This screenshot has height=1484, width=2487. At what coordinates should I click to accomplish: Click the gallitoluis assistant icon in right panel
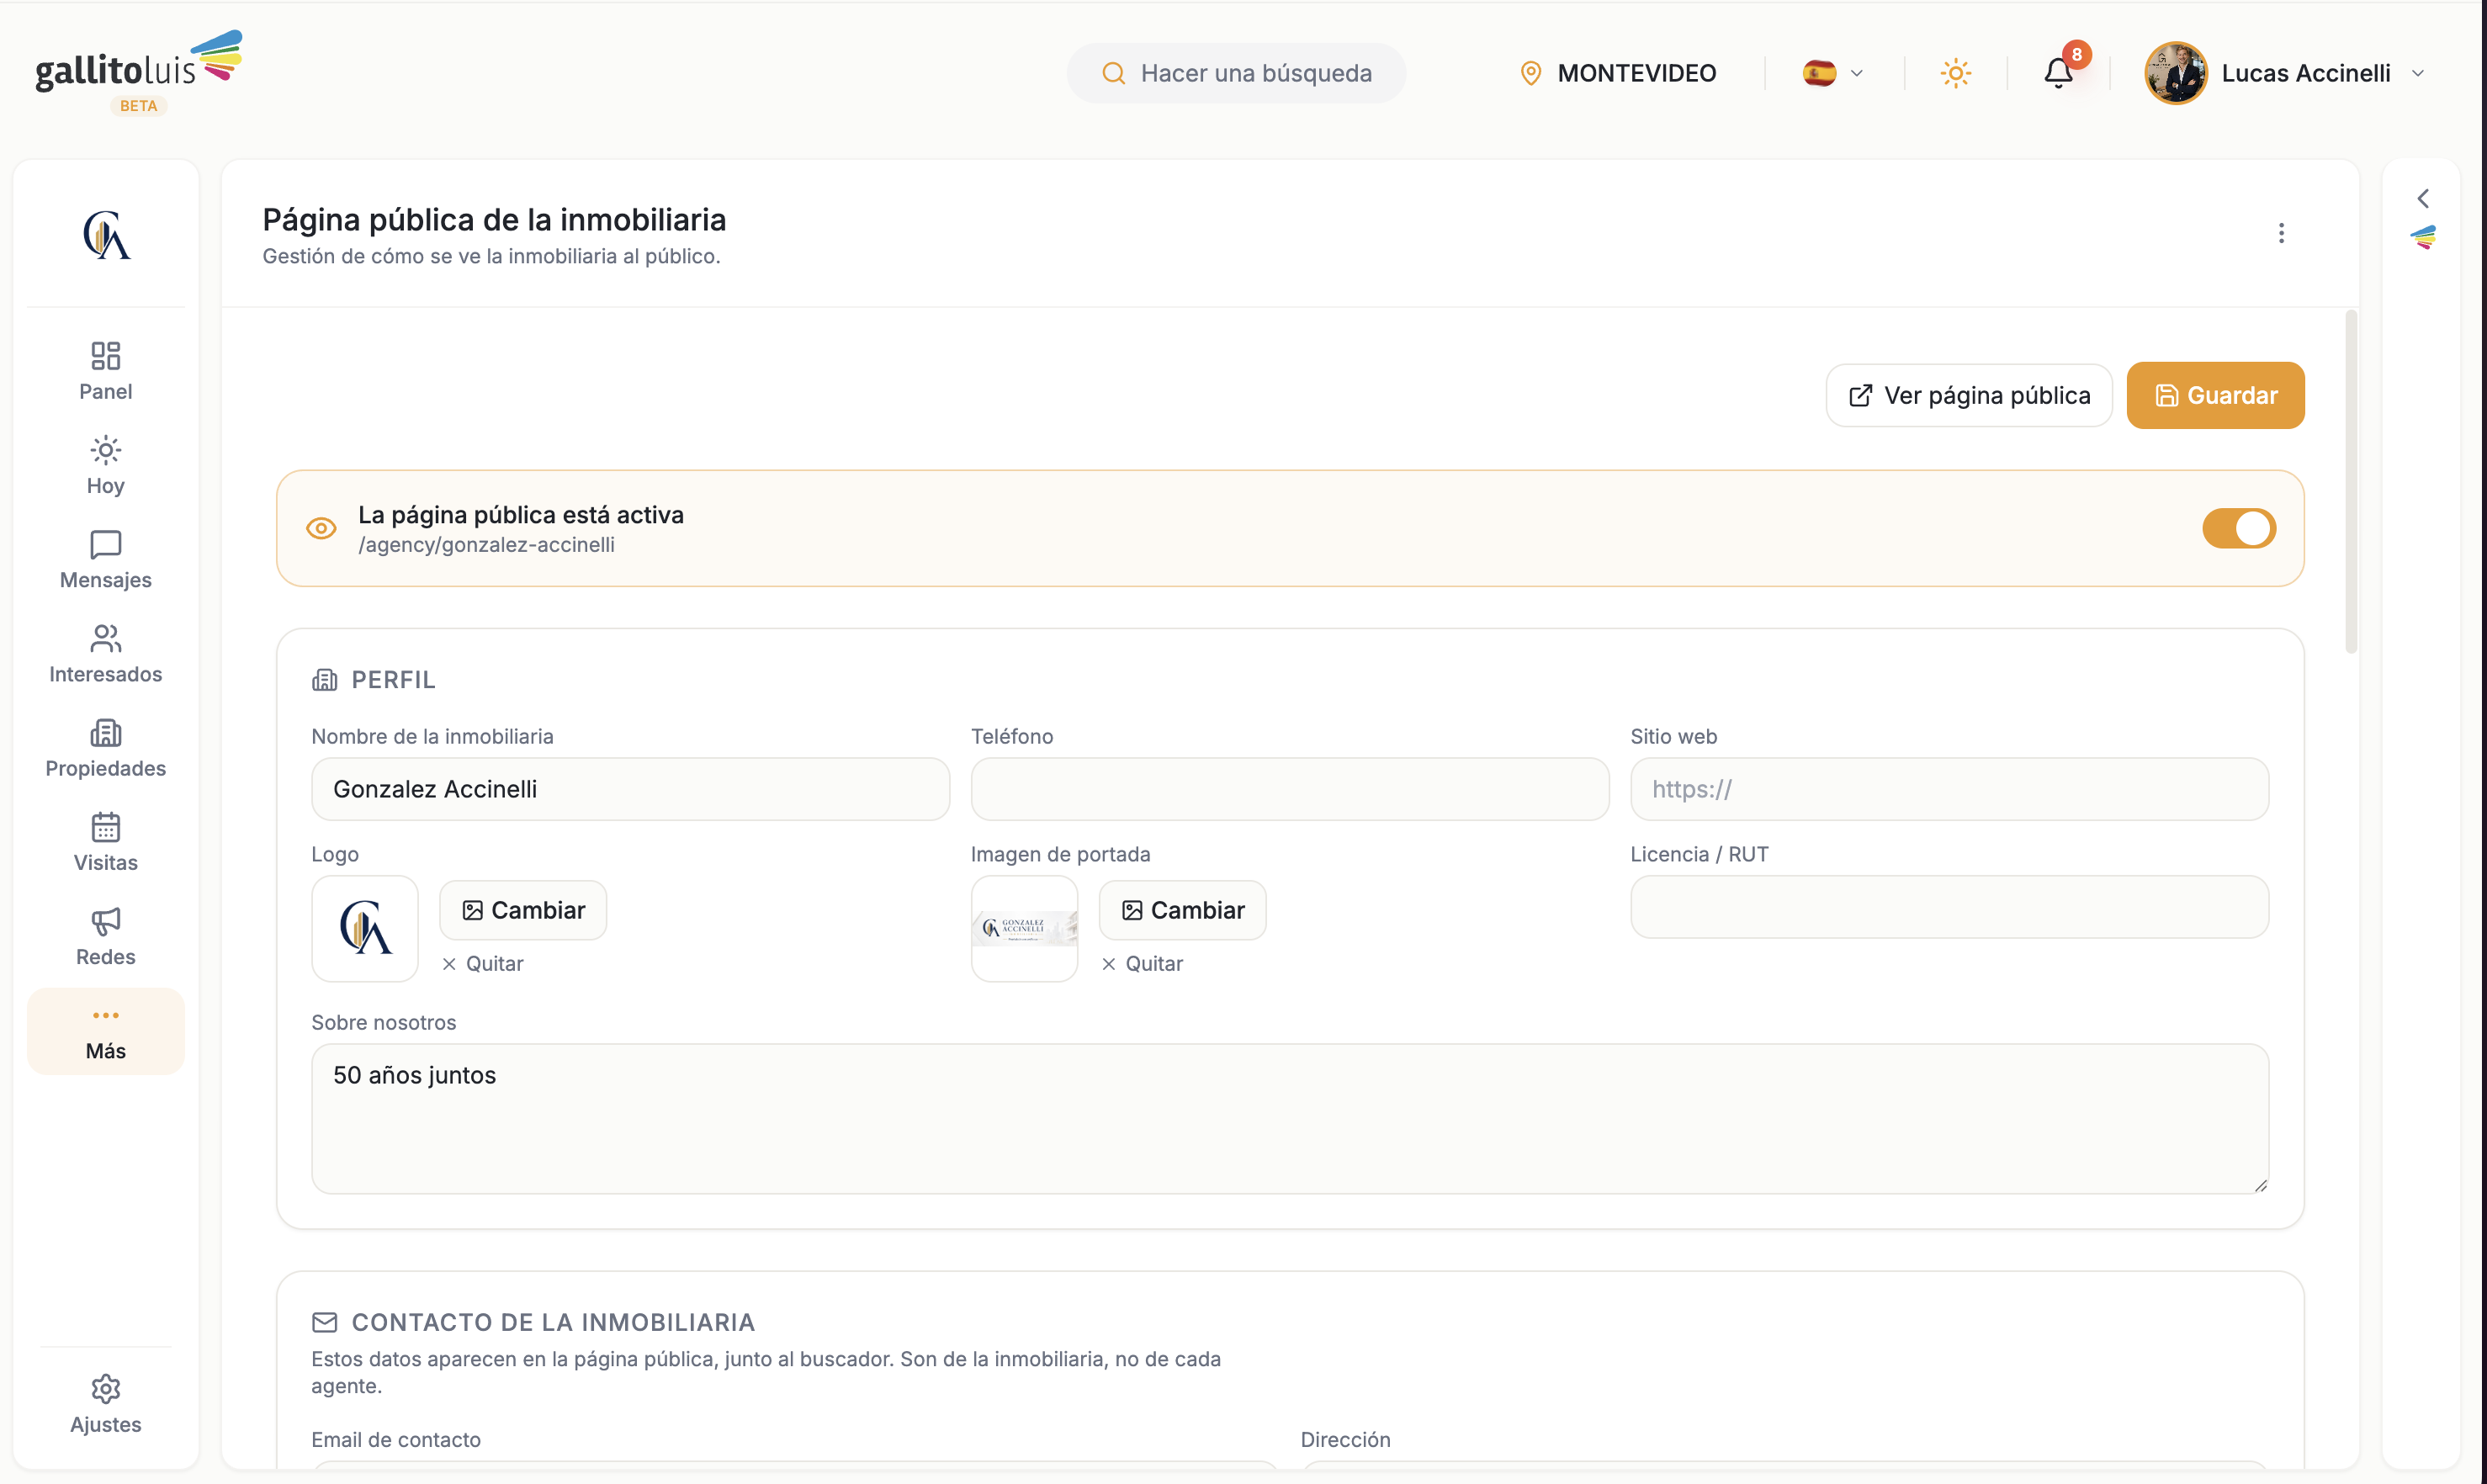click(2422, 237)
